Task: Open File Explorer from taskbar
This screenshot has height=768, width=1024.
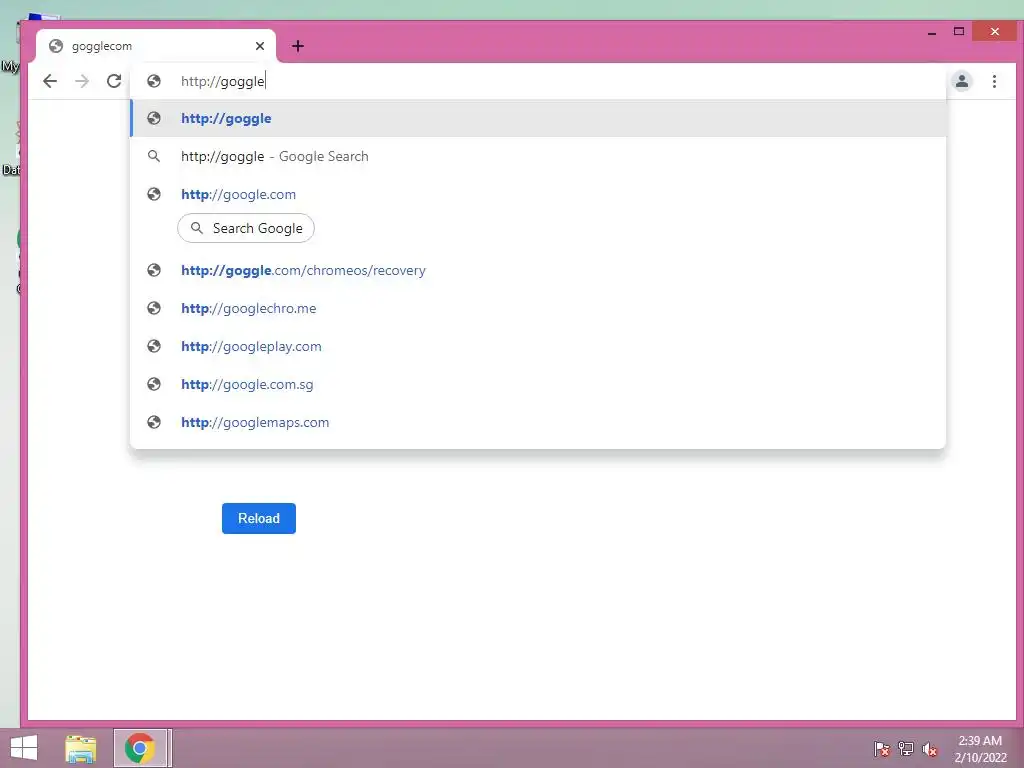Action: tap(80, 748)
